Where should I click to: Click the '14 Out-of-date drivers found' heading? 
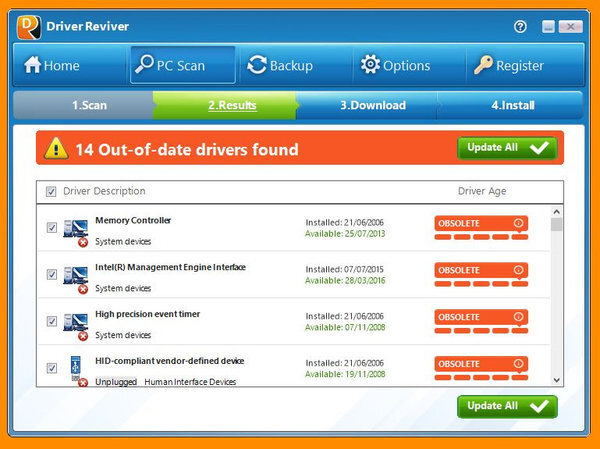[187, 150]
